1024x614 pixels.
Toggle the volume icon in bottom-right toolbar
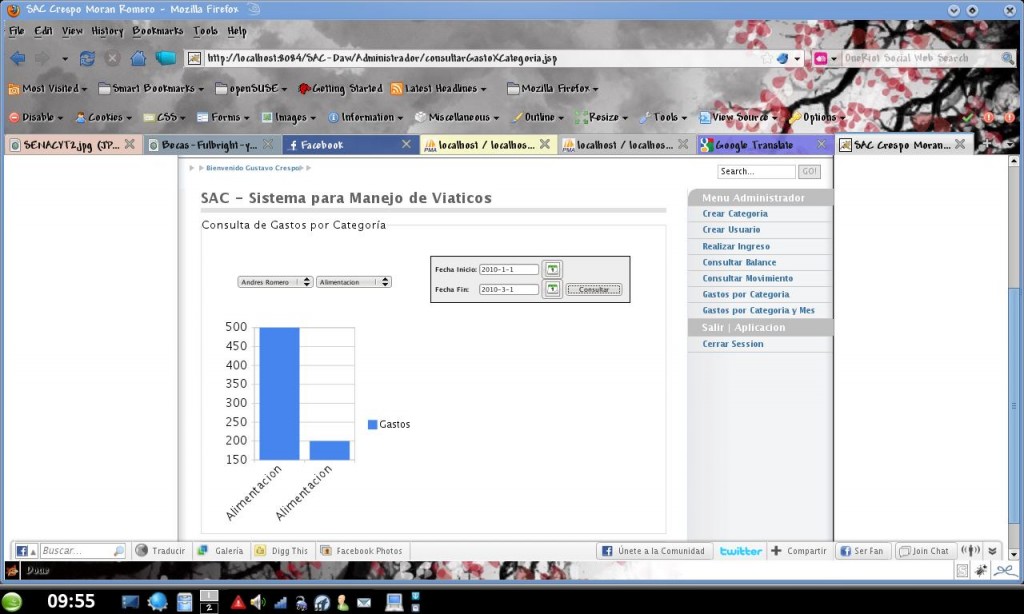pyautogui.click(x=969, y=550)
